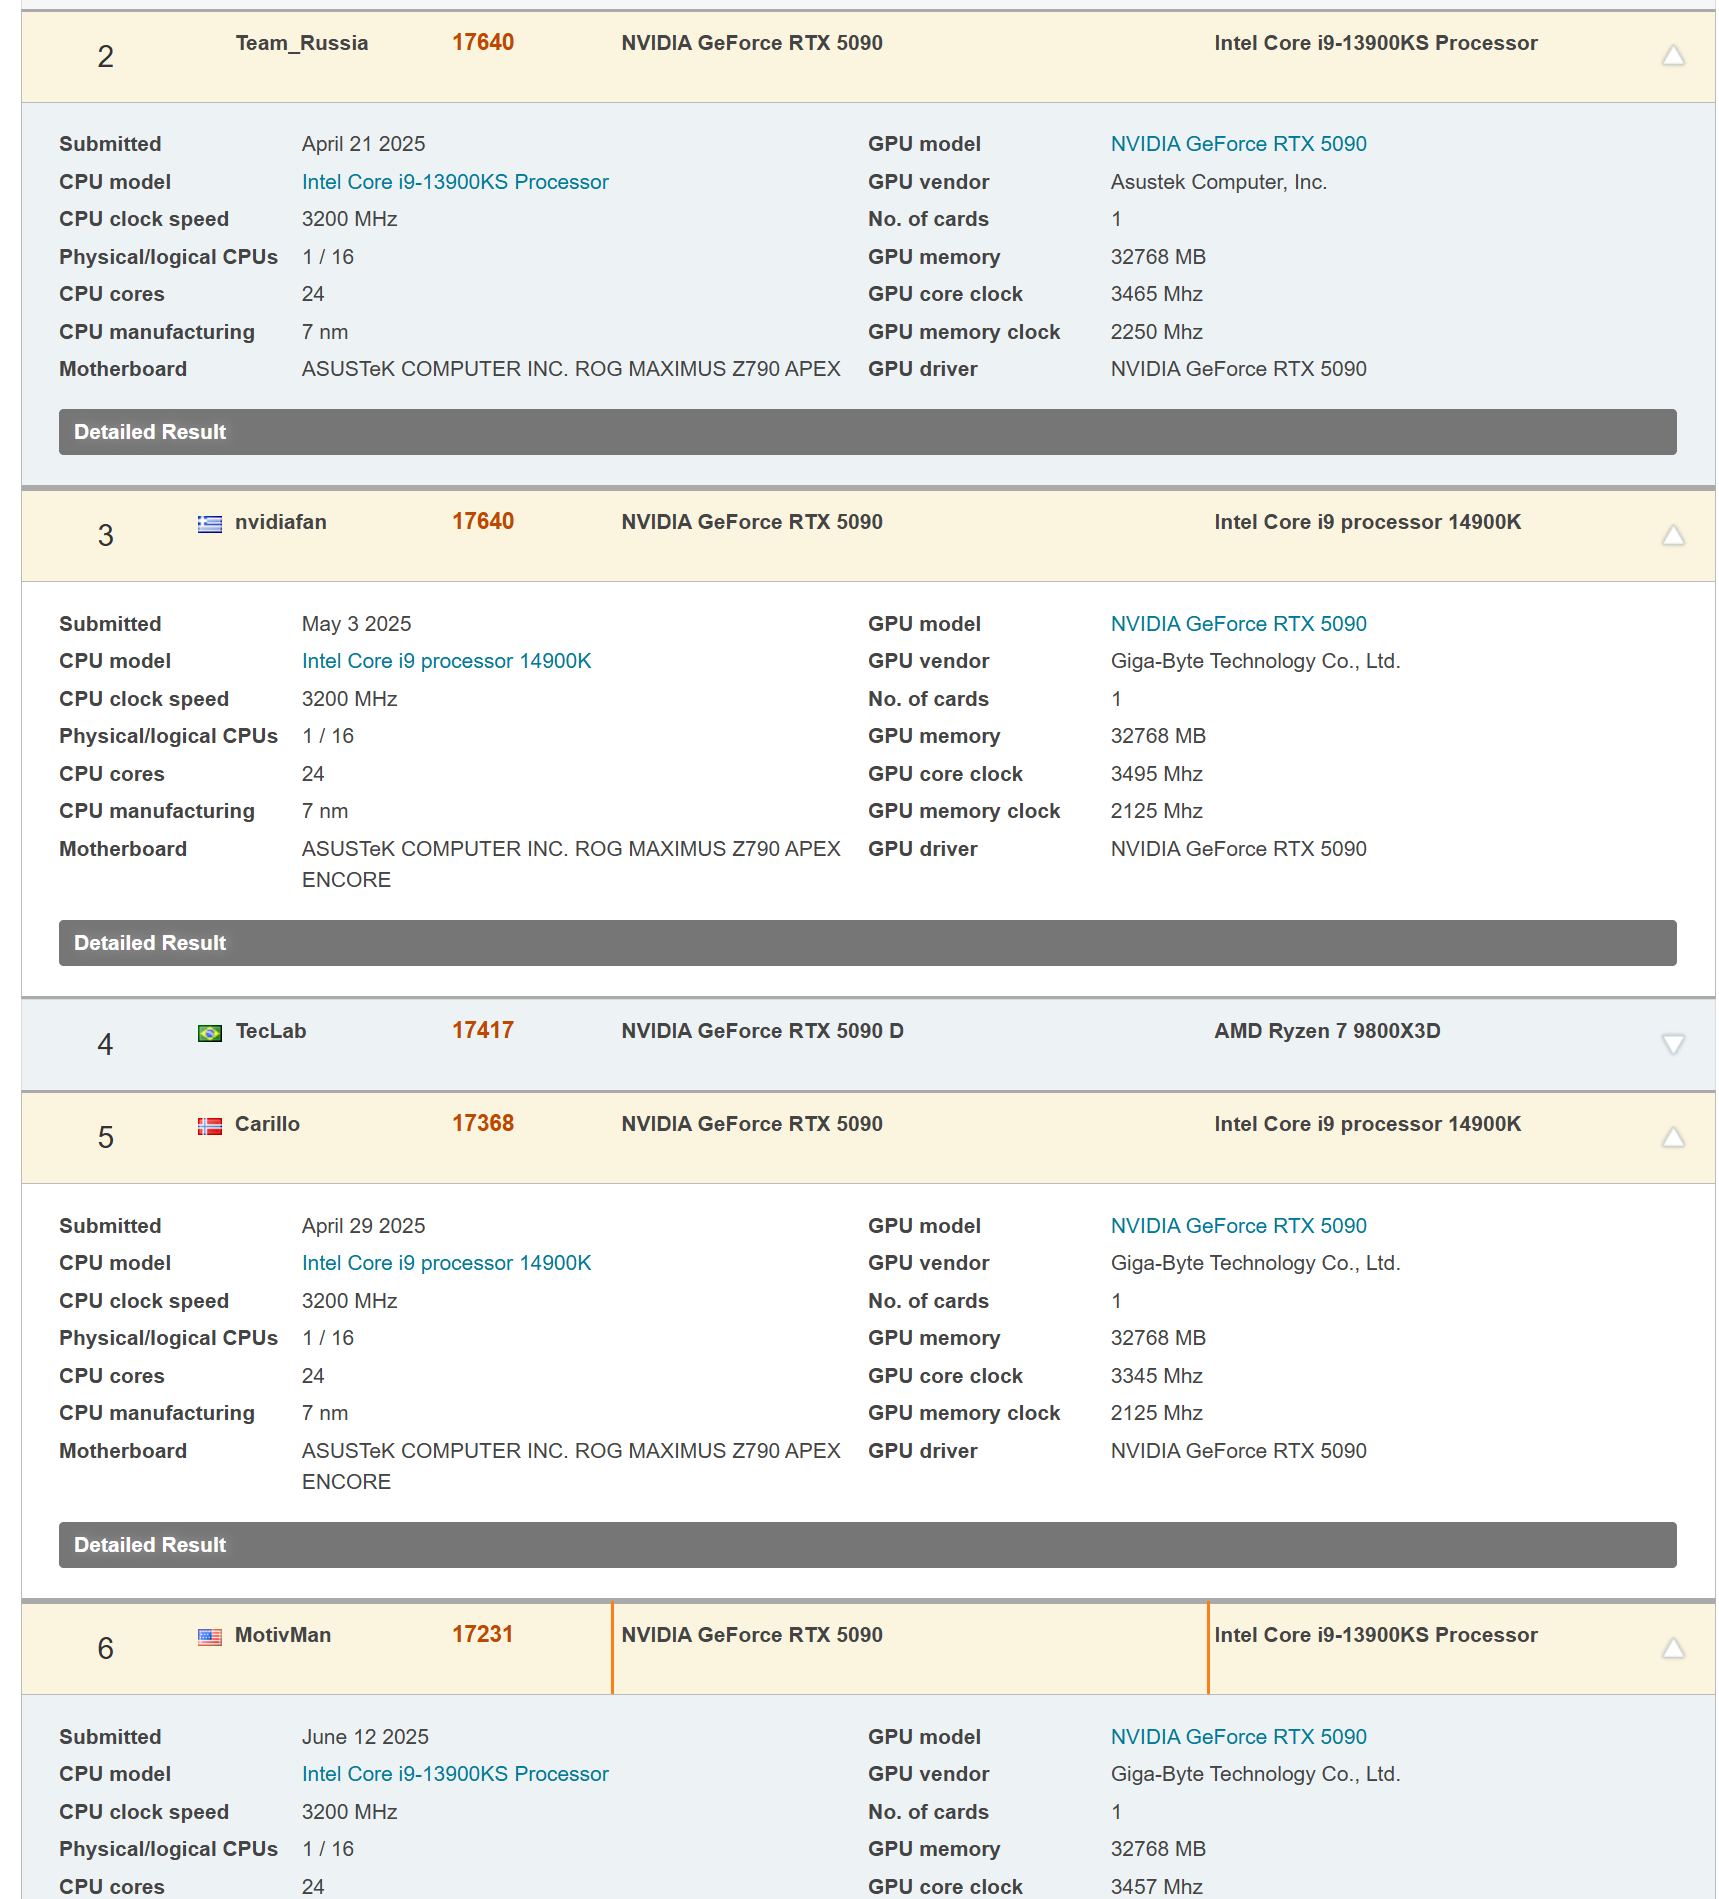Click the 3457 Mhz GPU core clock value

tap(1157, 1887)
